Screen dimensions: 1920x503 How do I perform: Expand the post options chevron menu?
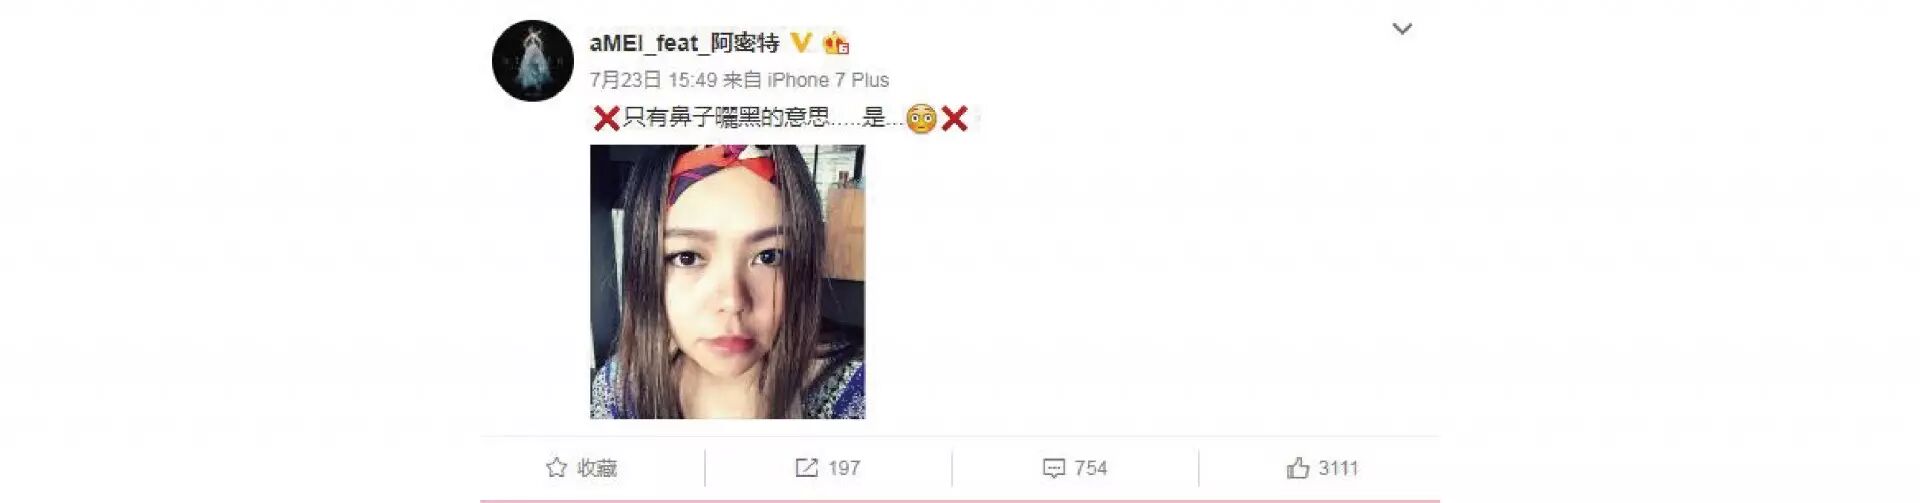pyautogui.click(x=1402, y=29)
